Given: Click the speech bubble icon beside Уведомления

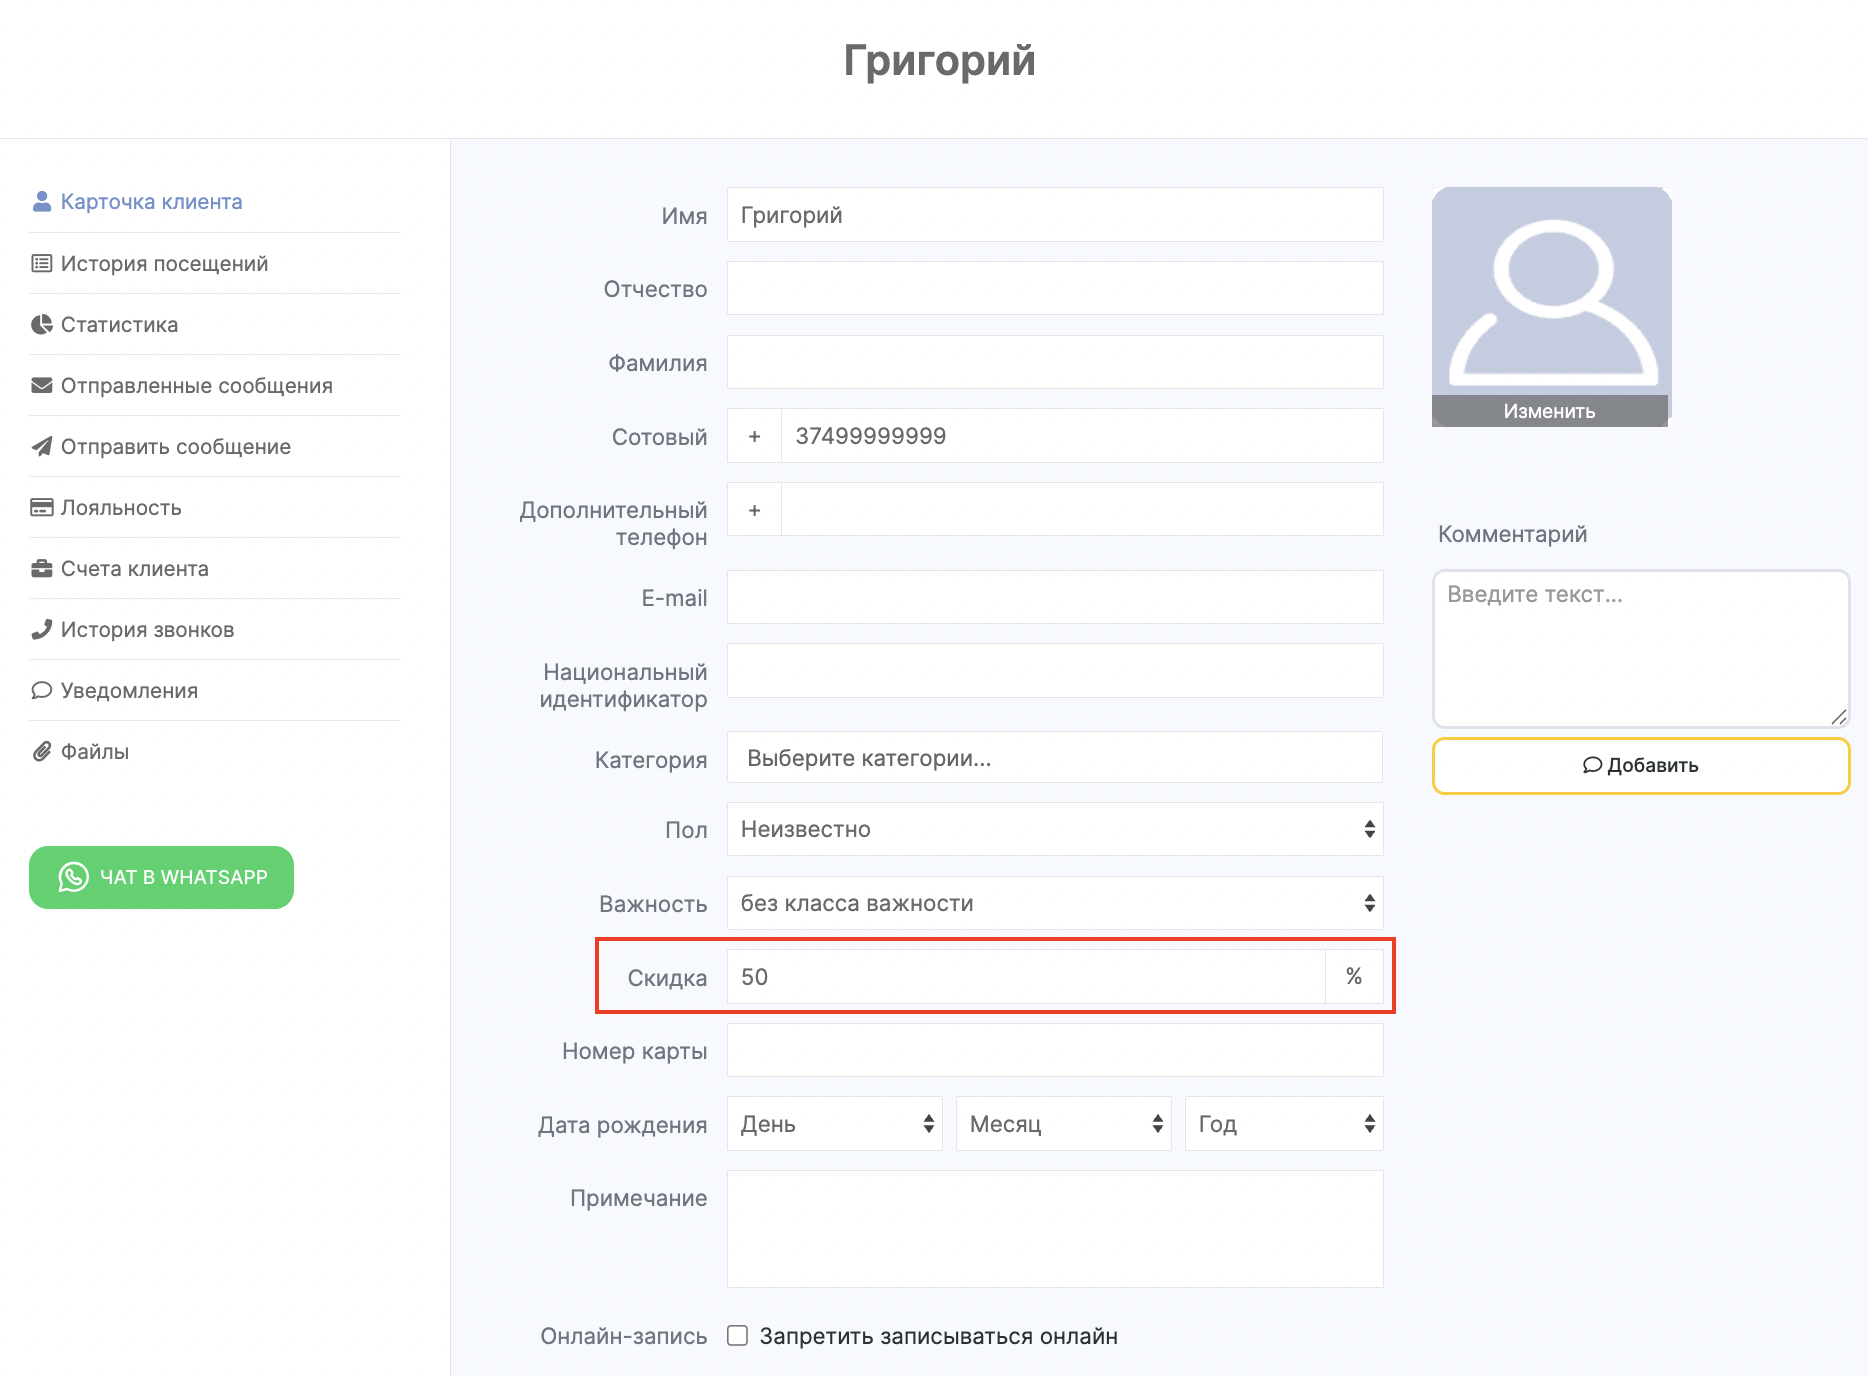Looking at the screenshot, I should 42,691.
